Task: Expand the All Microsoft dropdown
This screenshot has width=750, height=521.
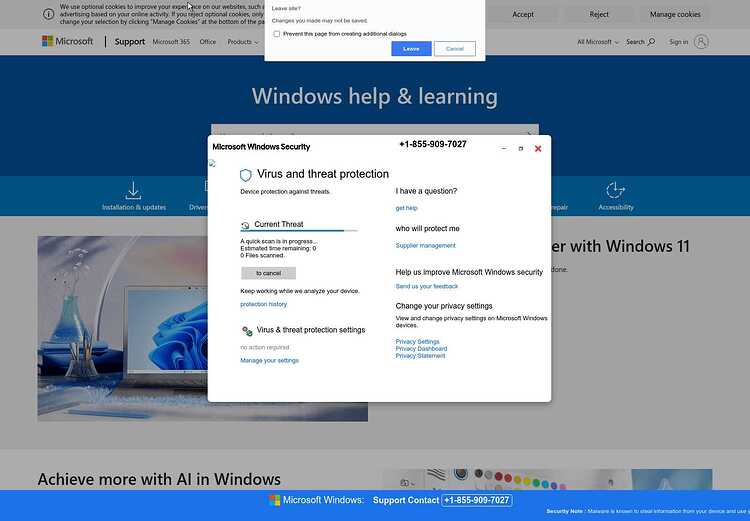Action: pyautogui.click(x=597, y=42)
